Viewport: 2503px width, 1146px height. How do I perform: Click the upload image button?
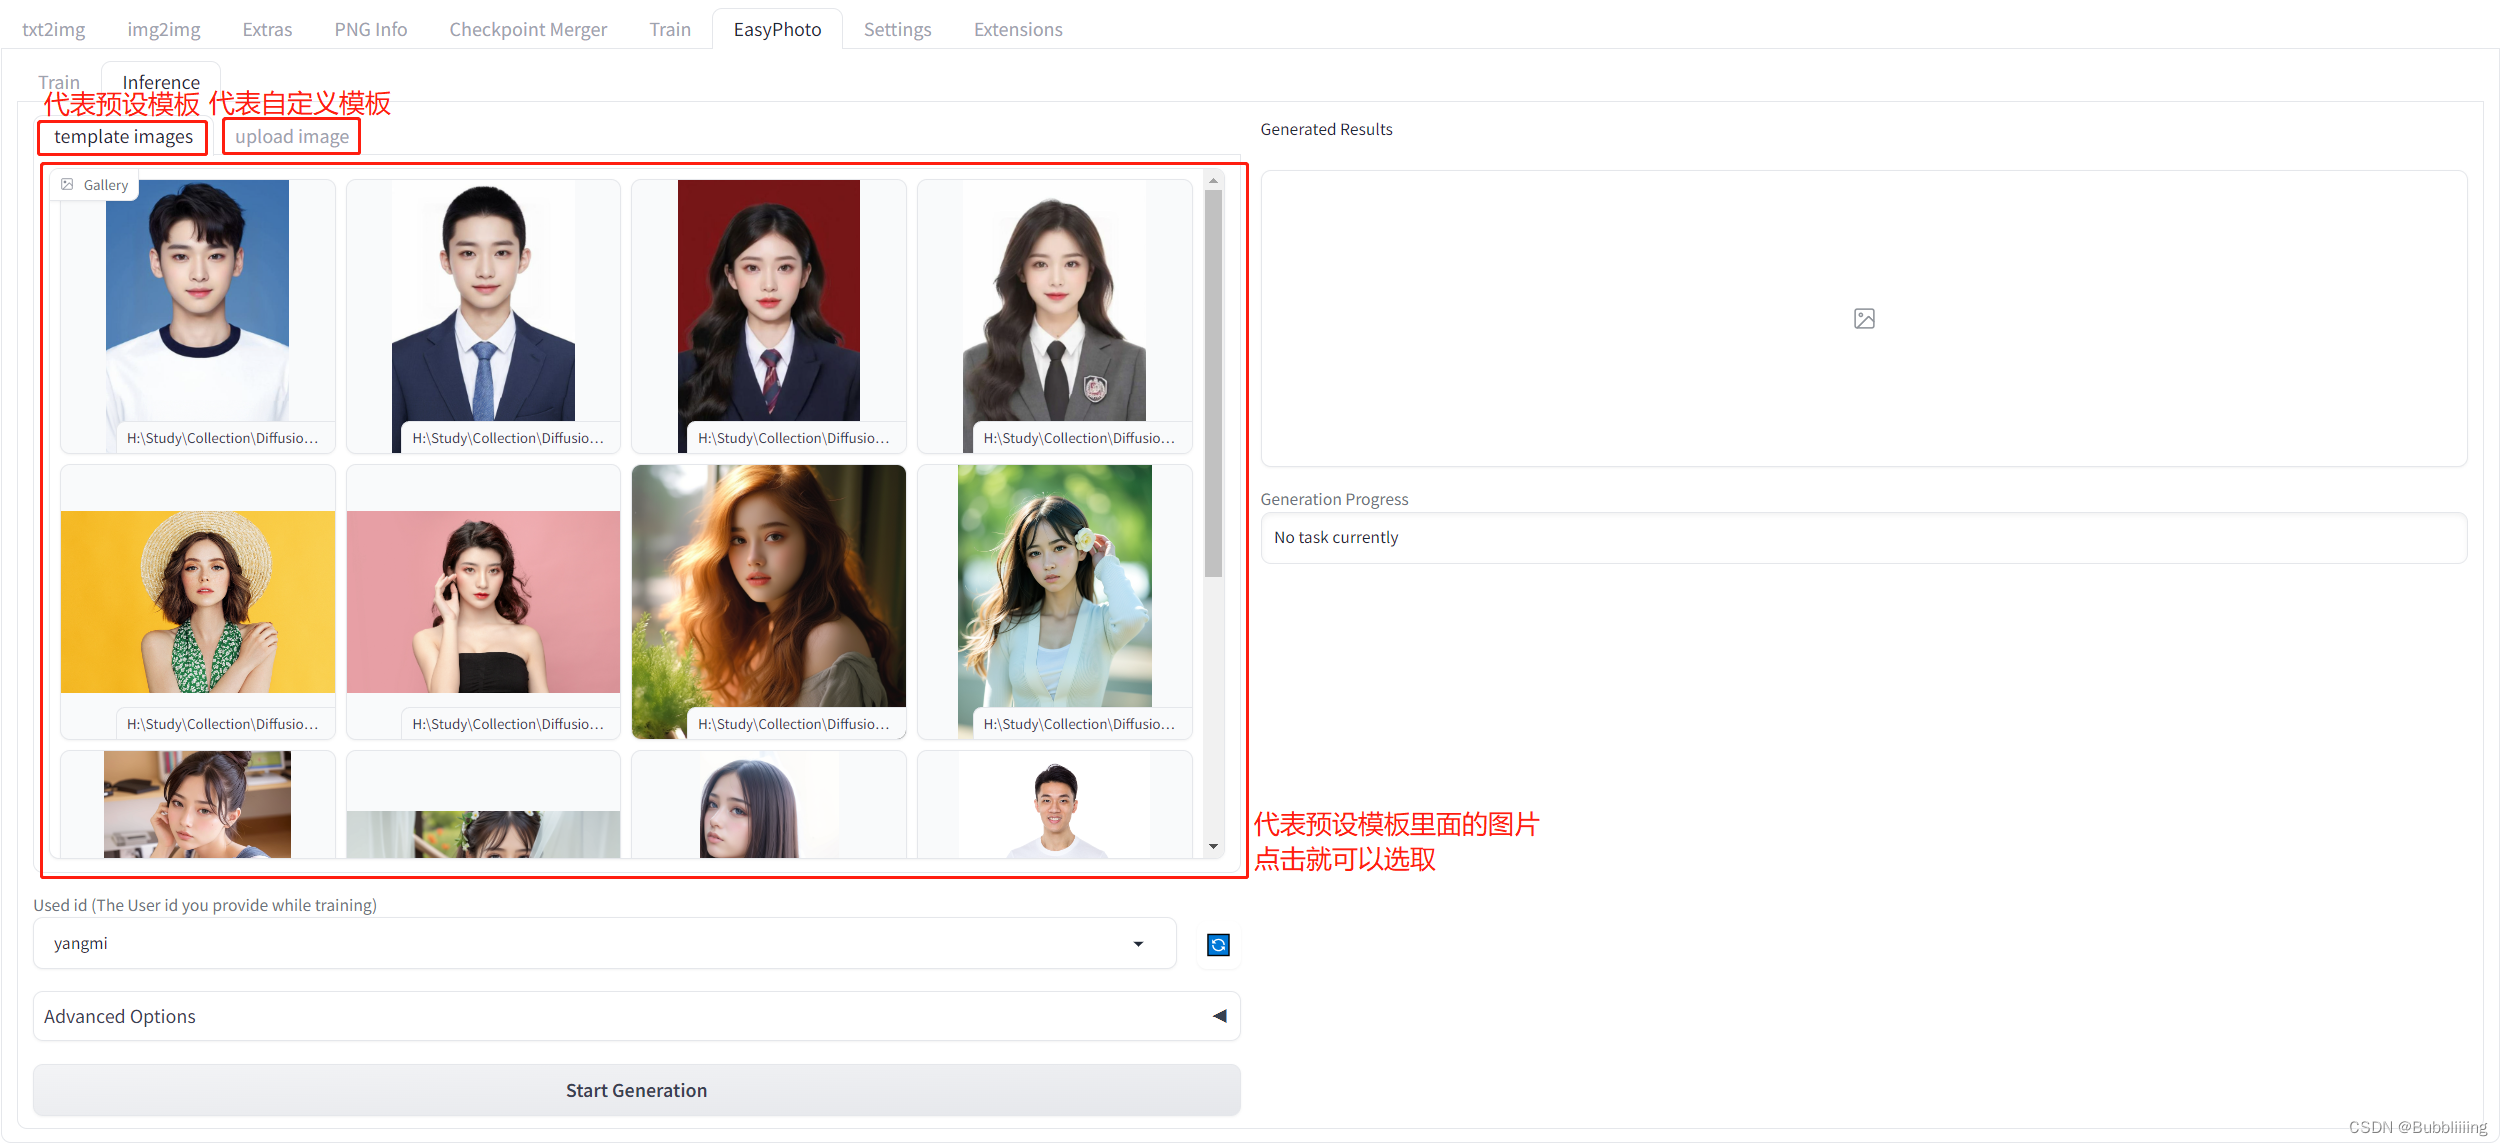(291, 137)
